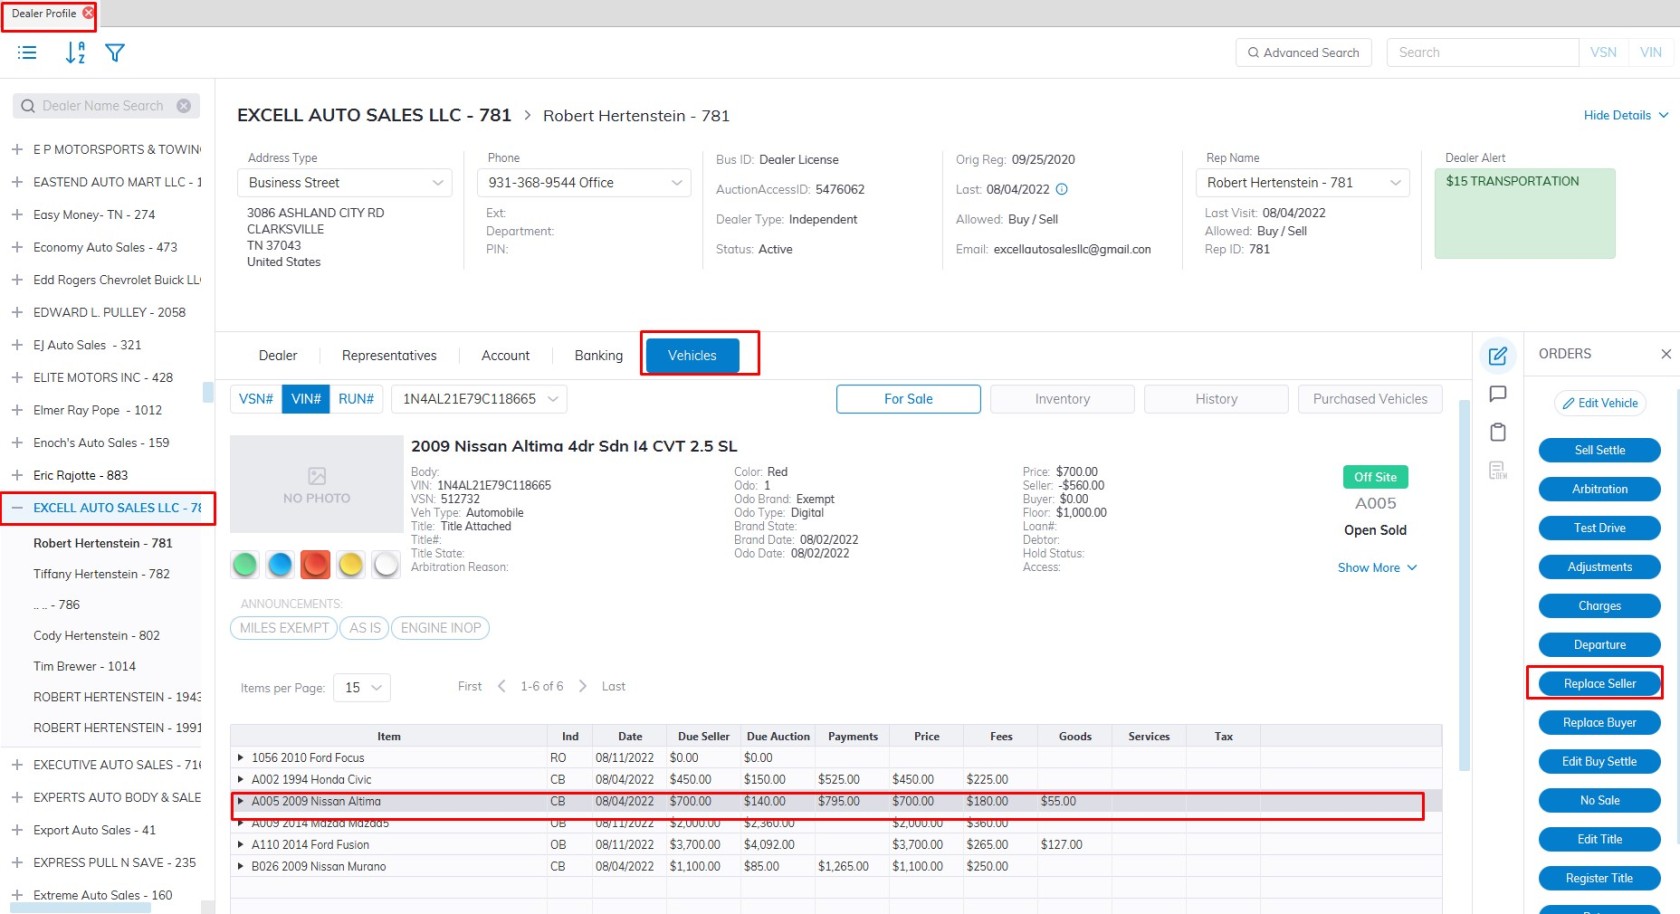
Task: Open the Items per Page dropdown
Action: tap(363, 688)
